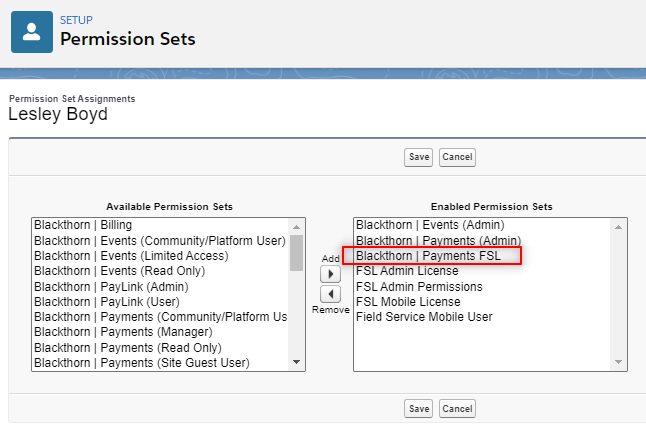Click the Available list scrollbar thumb
Viewport: 646px width, 424px height.
click(x=296, y=253)
